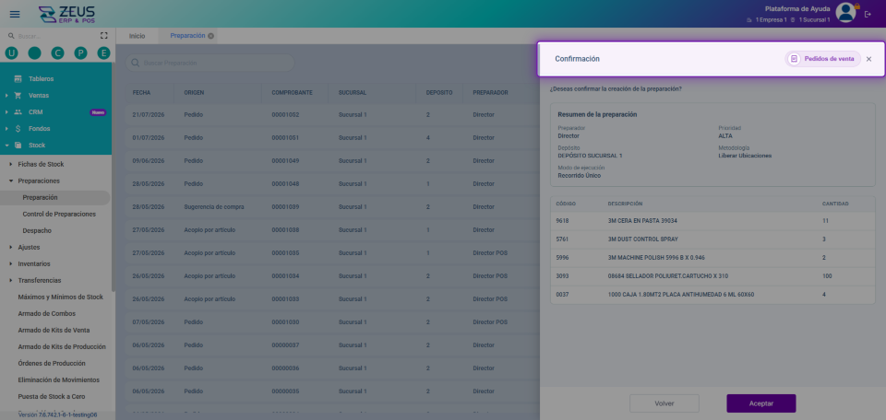Screen dimensions: 886x420
Task: Open Puesta de Stock a Cero
Action: click(x=51, y=396)
